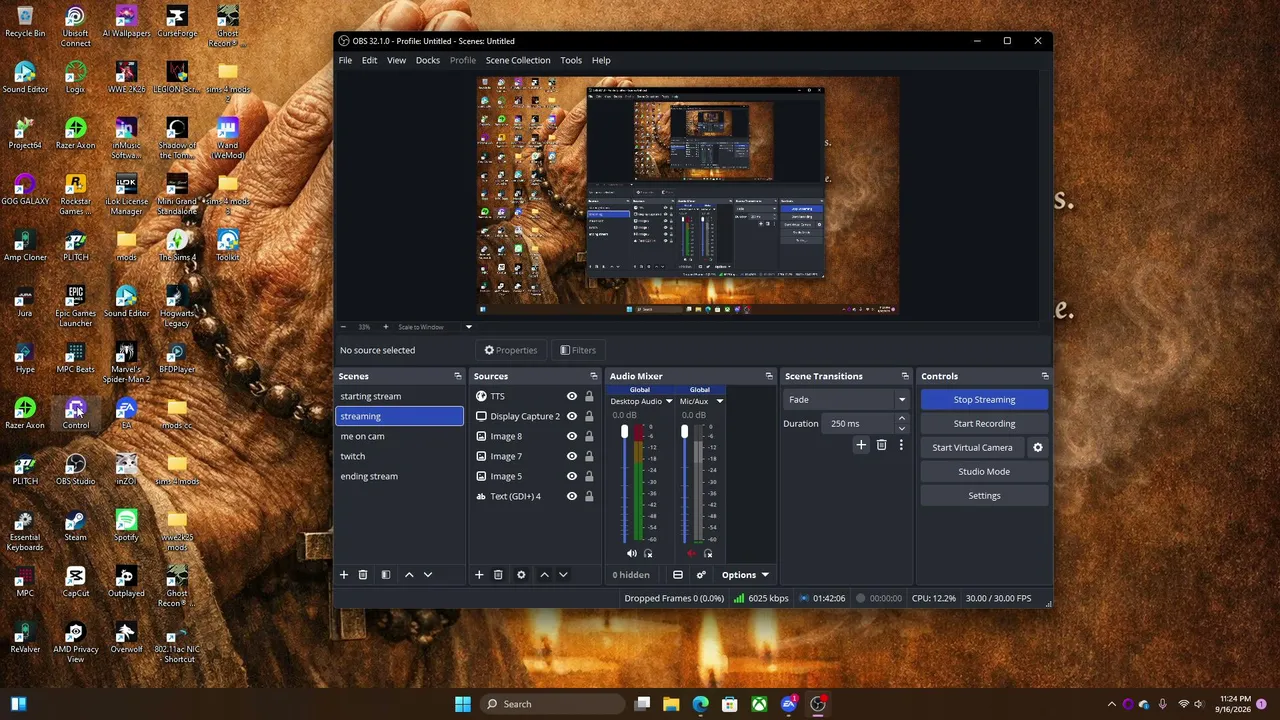
Task: Toggle visibility of the Text (GDI+) 4 source
Action: tap(572, 496)
